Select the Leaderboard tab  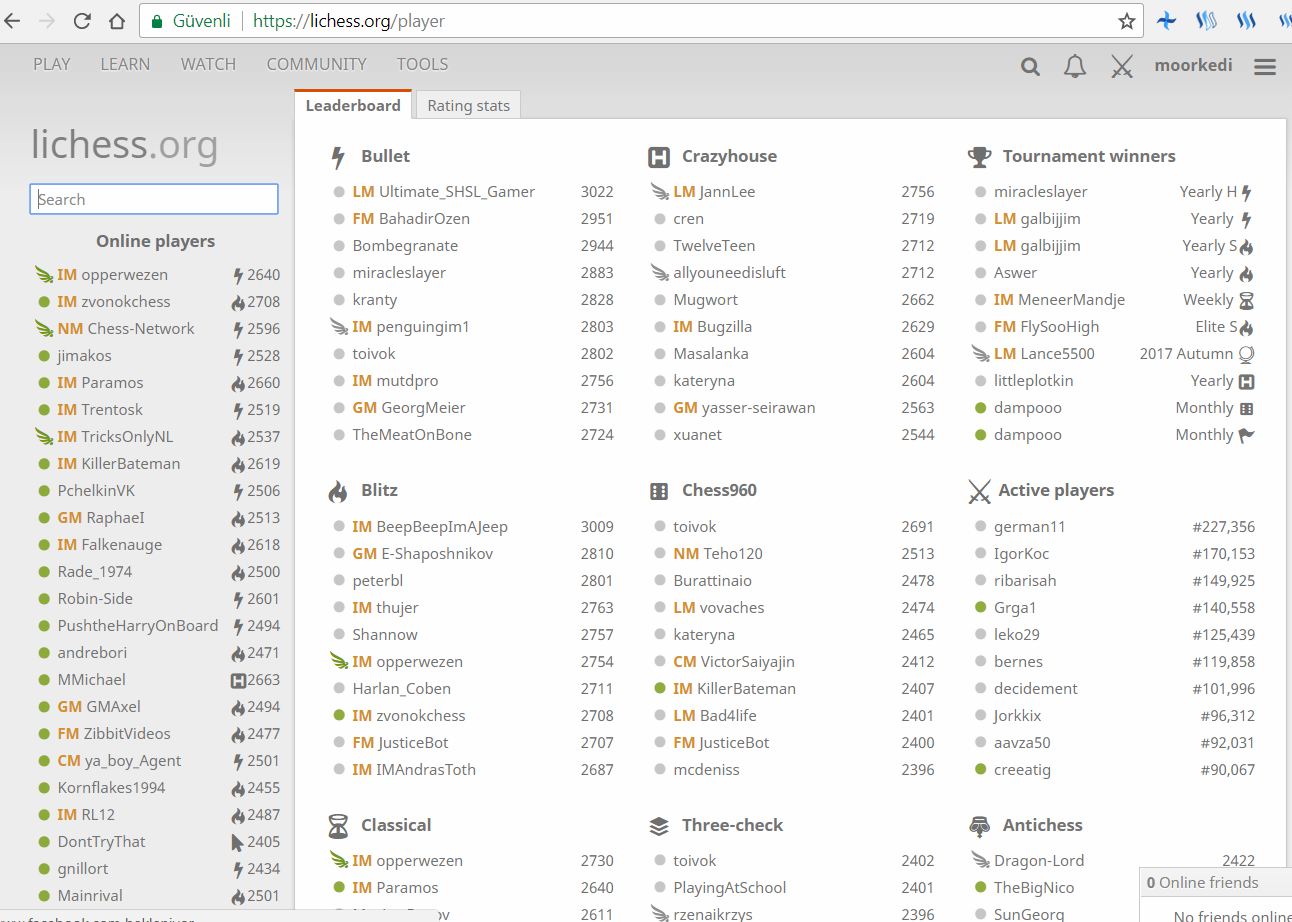click(353, 105)
